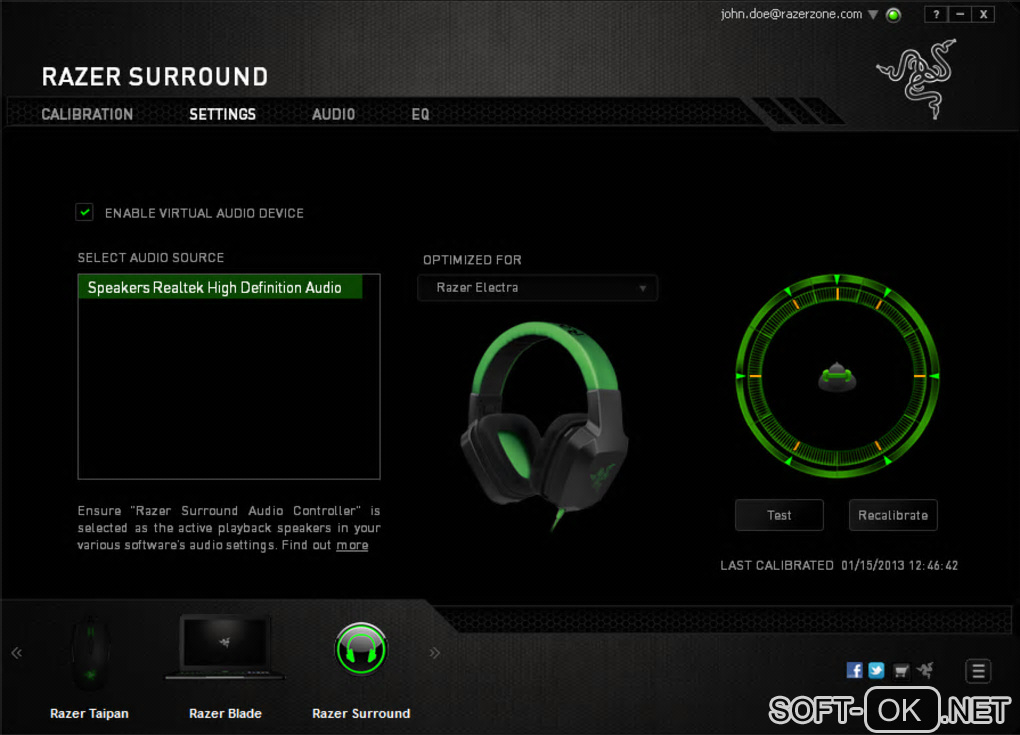This screenshot has width=1020, height=735.
Task: Click the Test button
Action: click(x=779, y=515)
